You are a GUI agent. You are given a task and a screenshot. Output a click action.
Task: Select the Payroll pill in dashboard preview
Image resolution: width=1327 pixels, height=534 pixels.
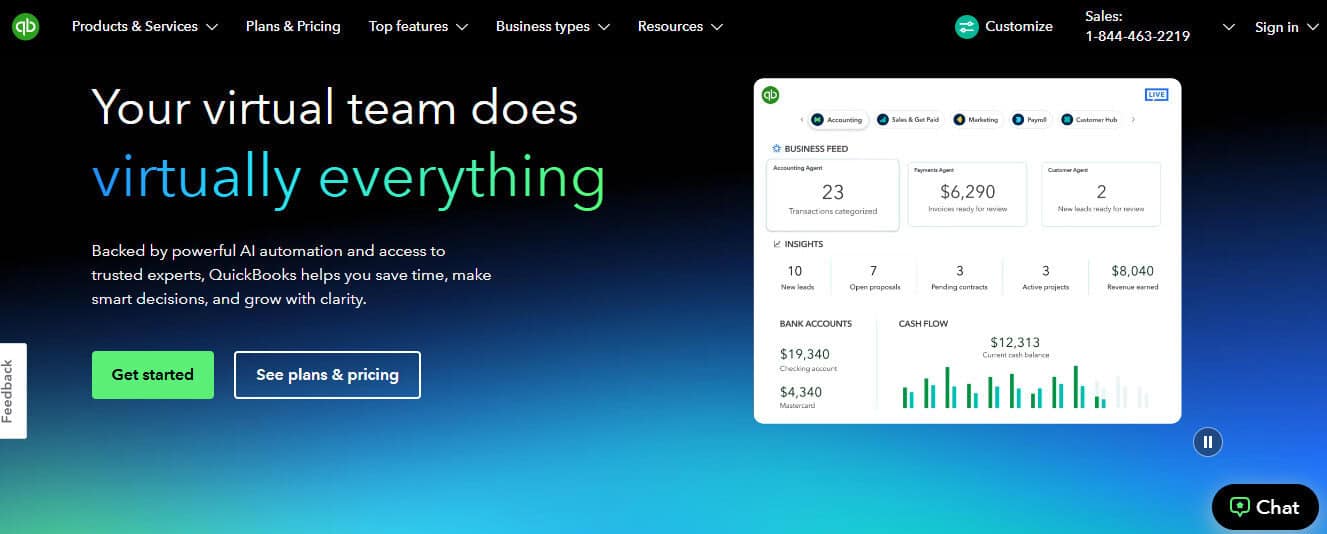(1030, 120)
